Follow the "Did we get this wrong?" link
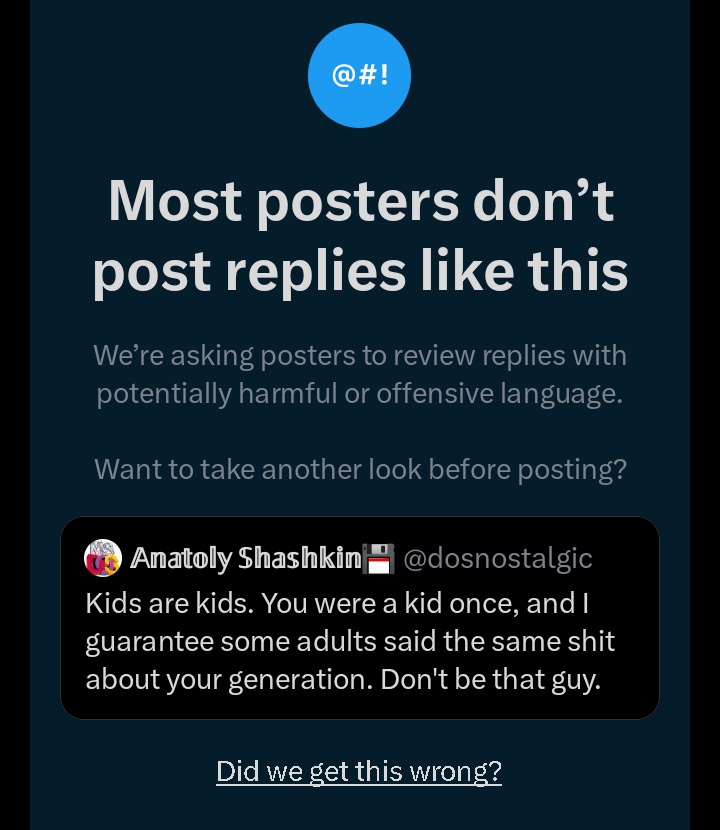Viewport: 720px width, 830px height. point(359,771)
